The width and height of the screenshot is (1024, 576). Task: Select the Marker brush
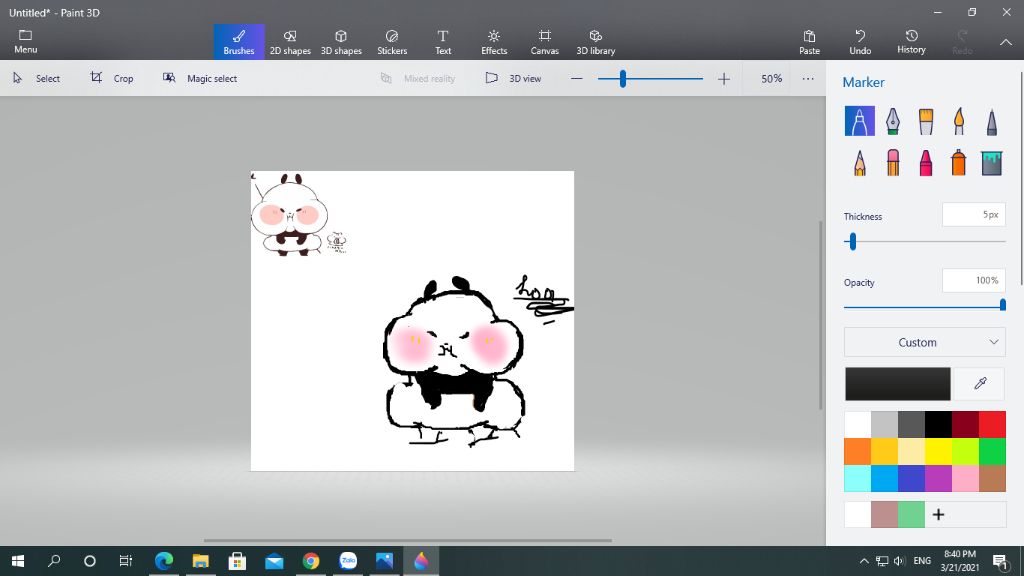859,121
